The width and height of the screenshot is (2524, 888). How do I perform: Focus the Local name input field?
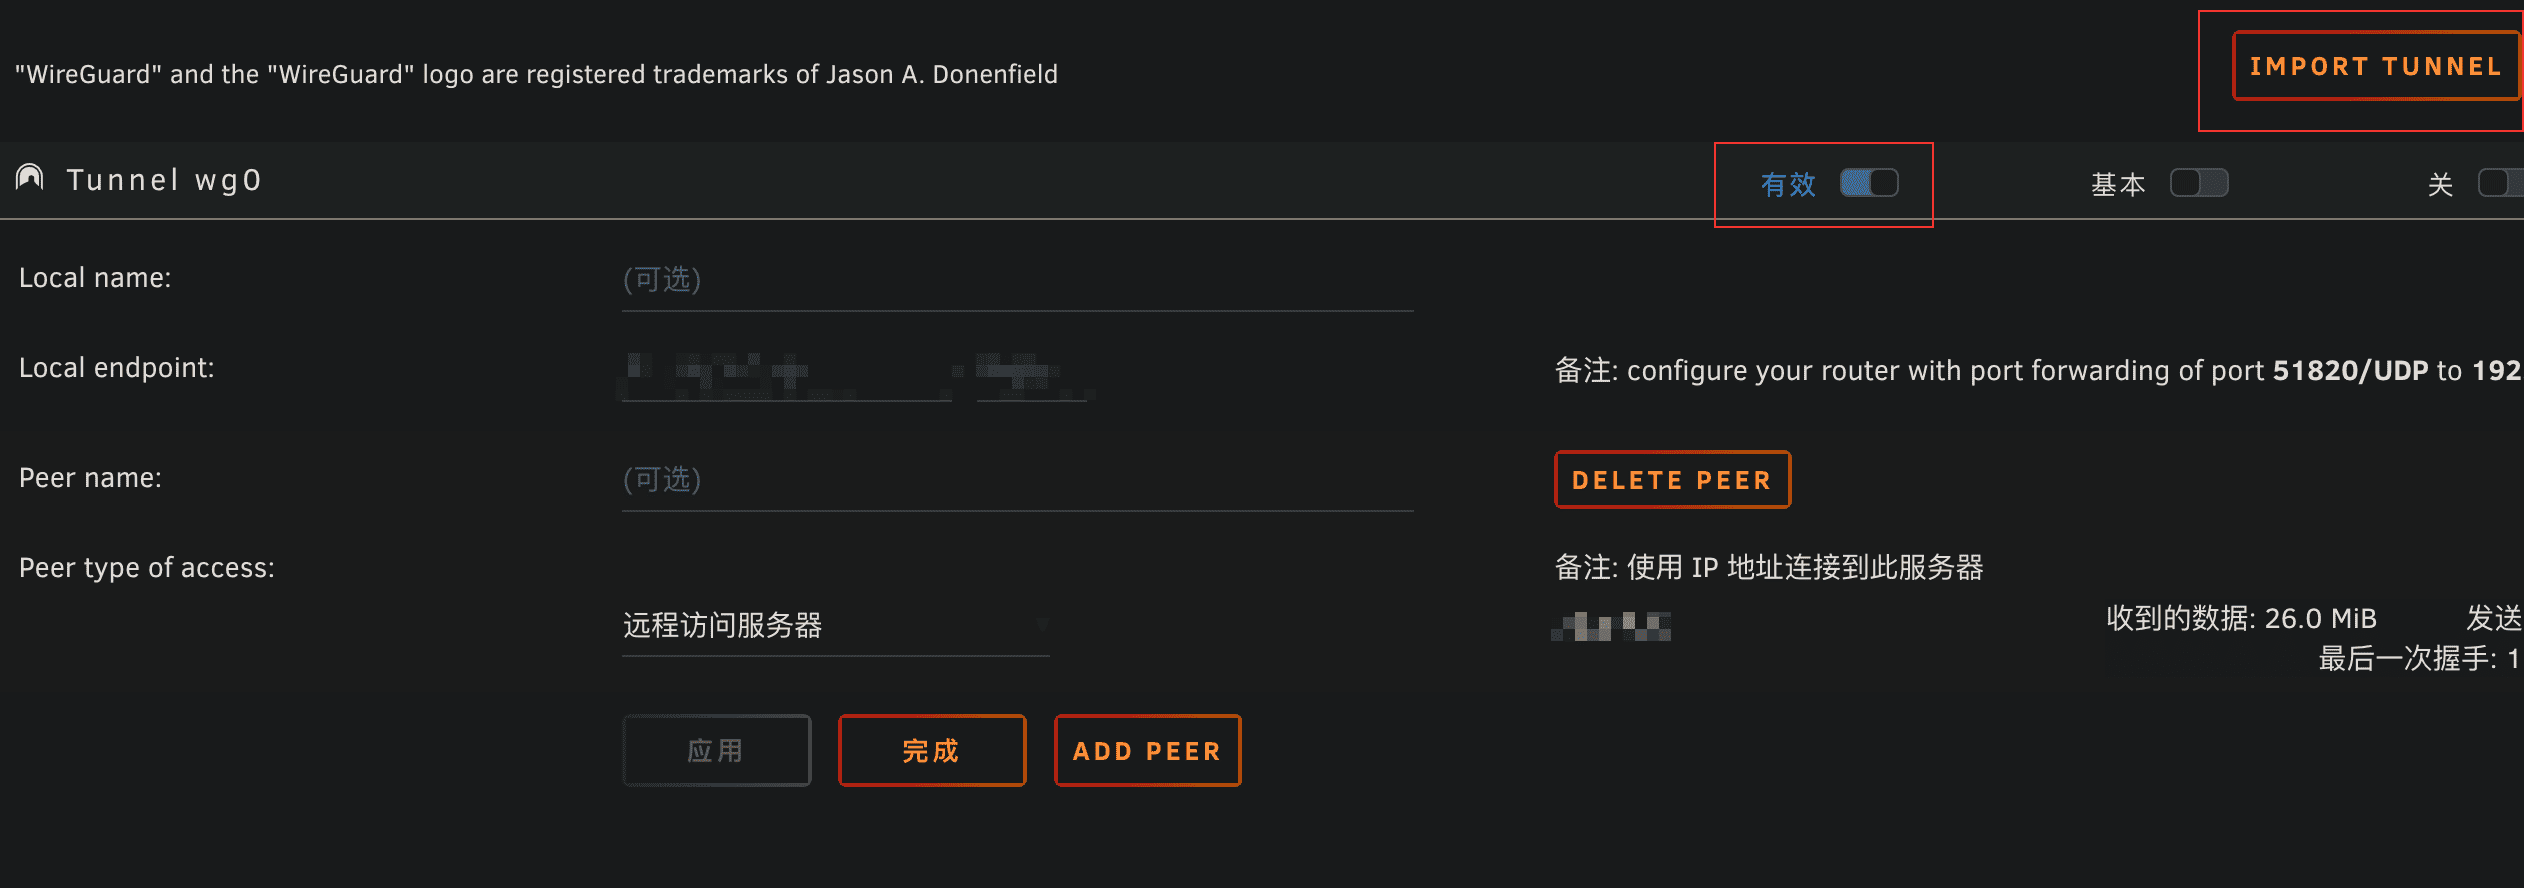pos(1017,280)
